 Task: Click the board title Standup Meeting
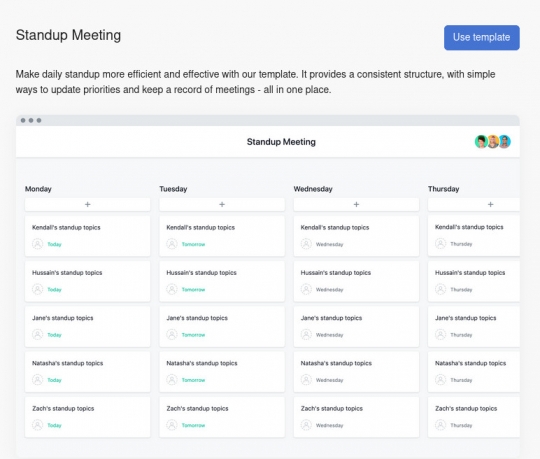point(281,142)
